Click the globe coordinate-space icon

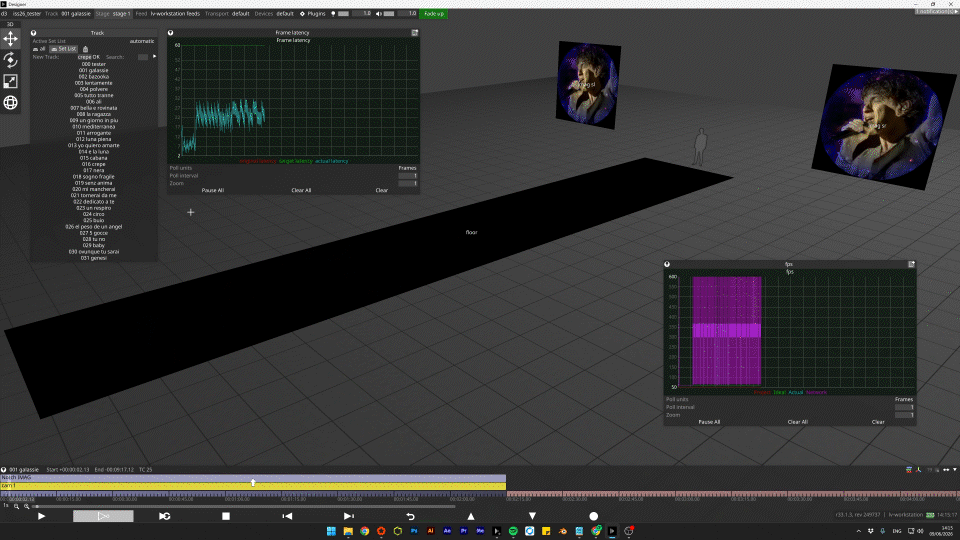10,103
